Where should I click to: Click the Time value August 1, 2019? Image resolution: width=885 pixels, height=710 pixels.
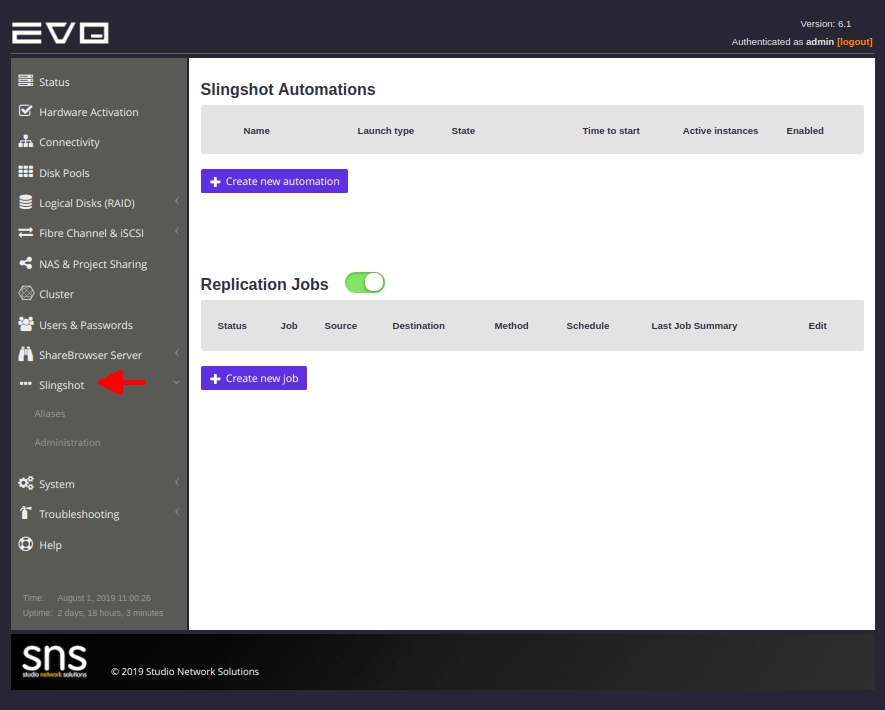pyautogui.click(x=104, y=598)
